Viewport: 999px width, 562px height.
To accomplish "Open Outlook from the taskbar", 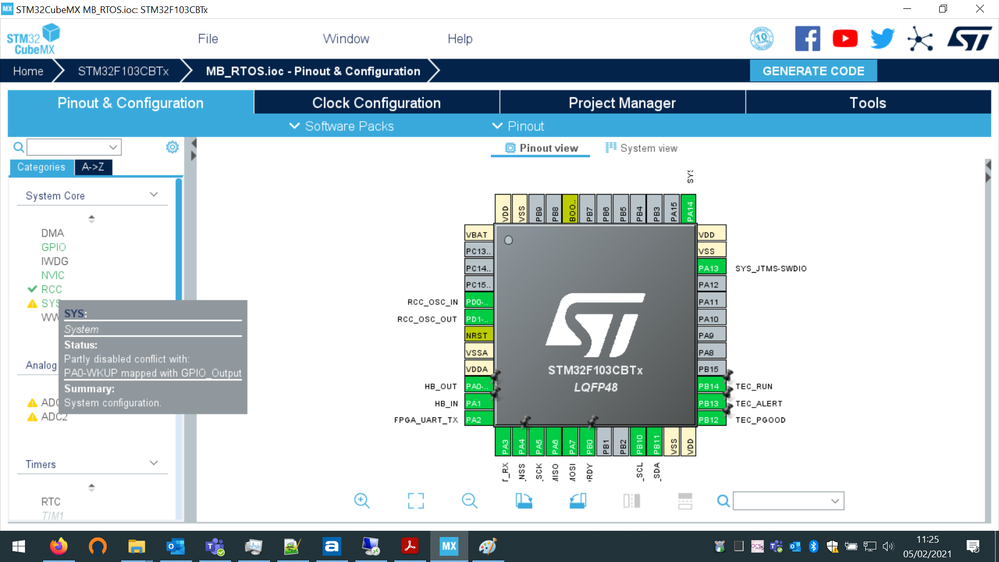I will (175, 546).
